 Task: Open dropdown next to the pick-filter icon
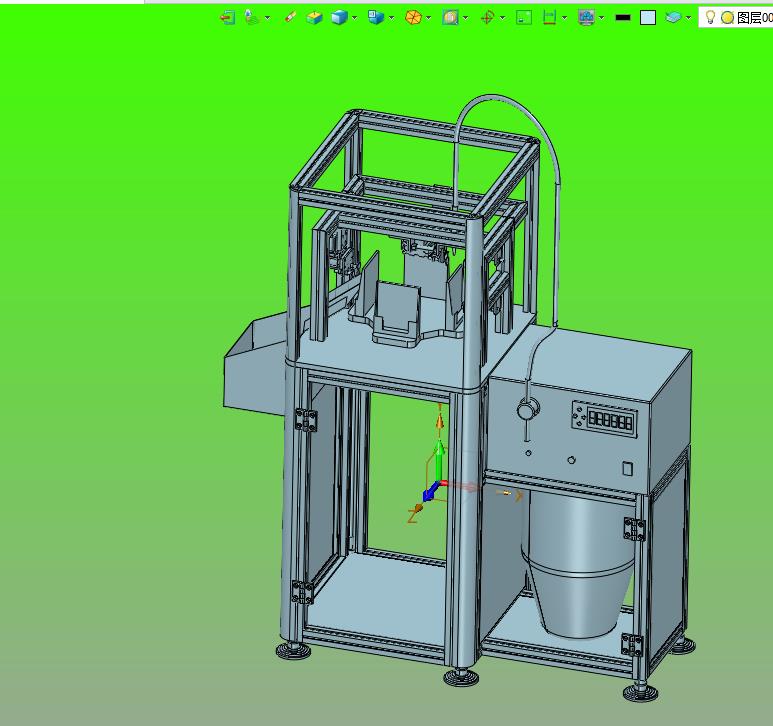267,18
